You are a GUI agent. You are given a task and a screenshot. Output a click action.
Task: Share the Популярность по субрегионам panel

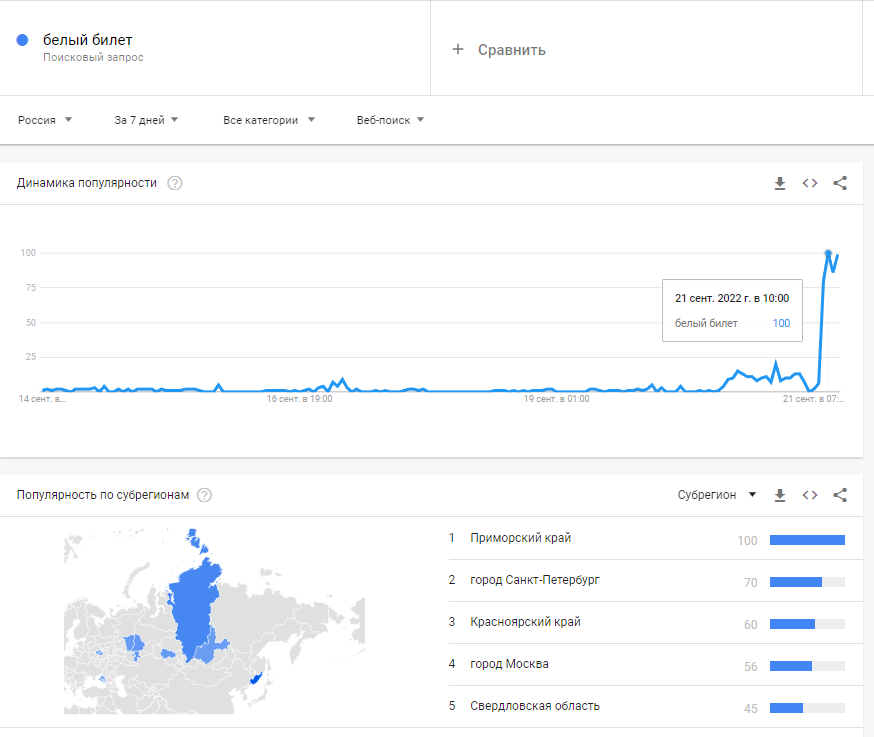point(840,494)
